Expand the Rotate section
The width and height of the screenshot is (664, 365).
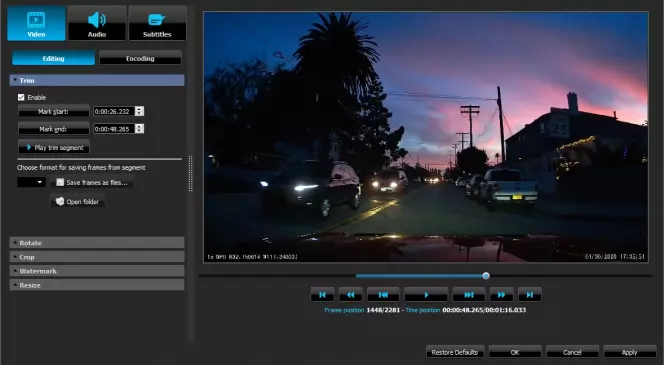tap(97, 243)
